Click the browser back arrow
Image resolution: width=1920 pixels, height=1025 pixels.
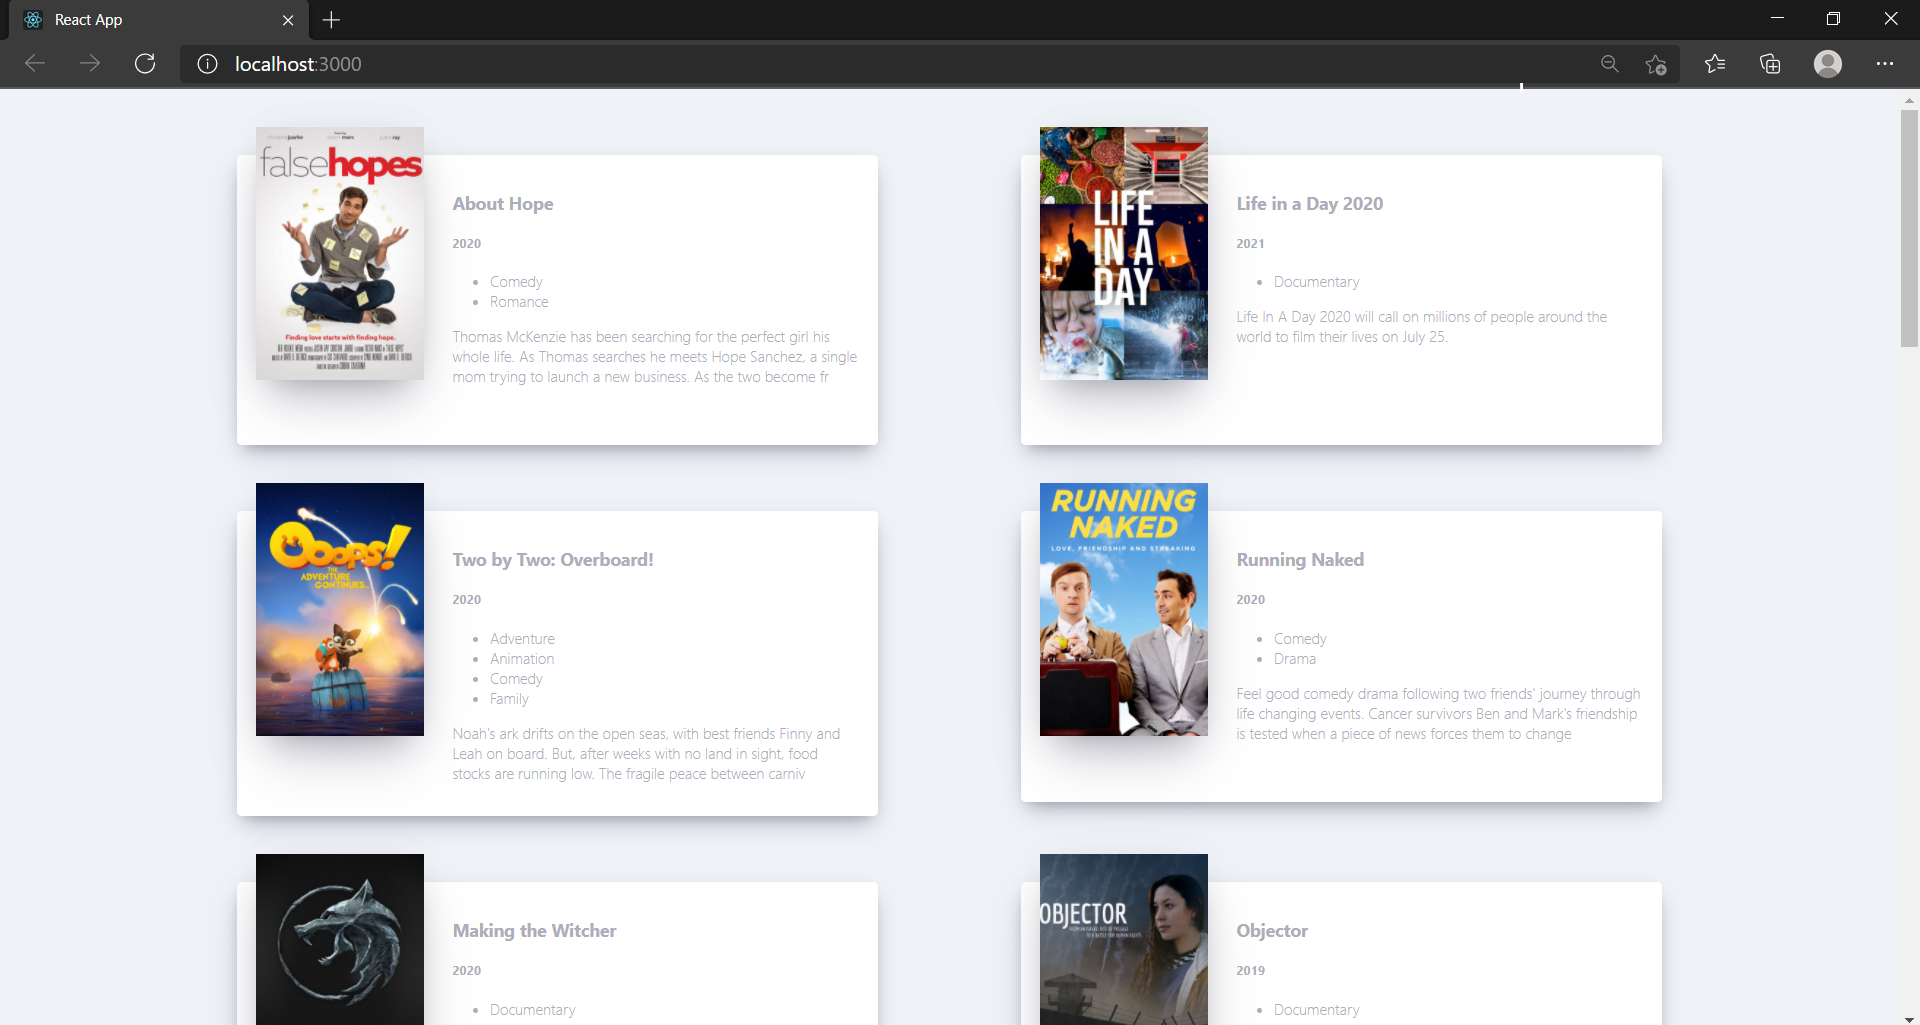point(35,64)
